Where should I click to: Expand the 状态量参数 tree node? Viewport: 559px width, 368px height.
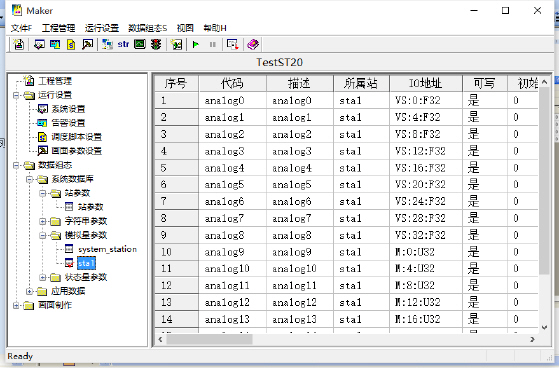43,277
